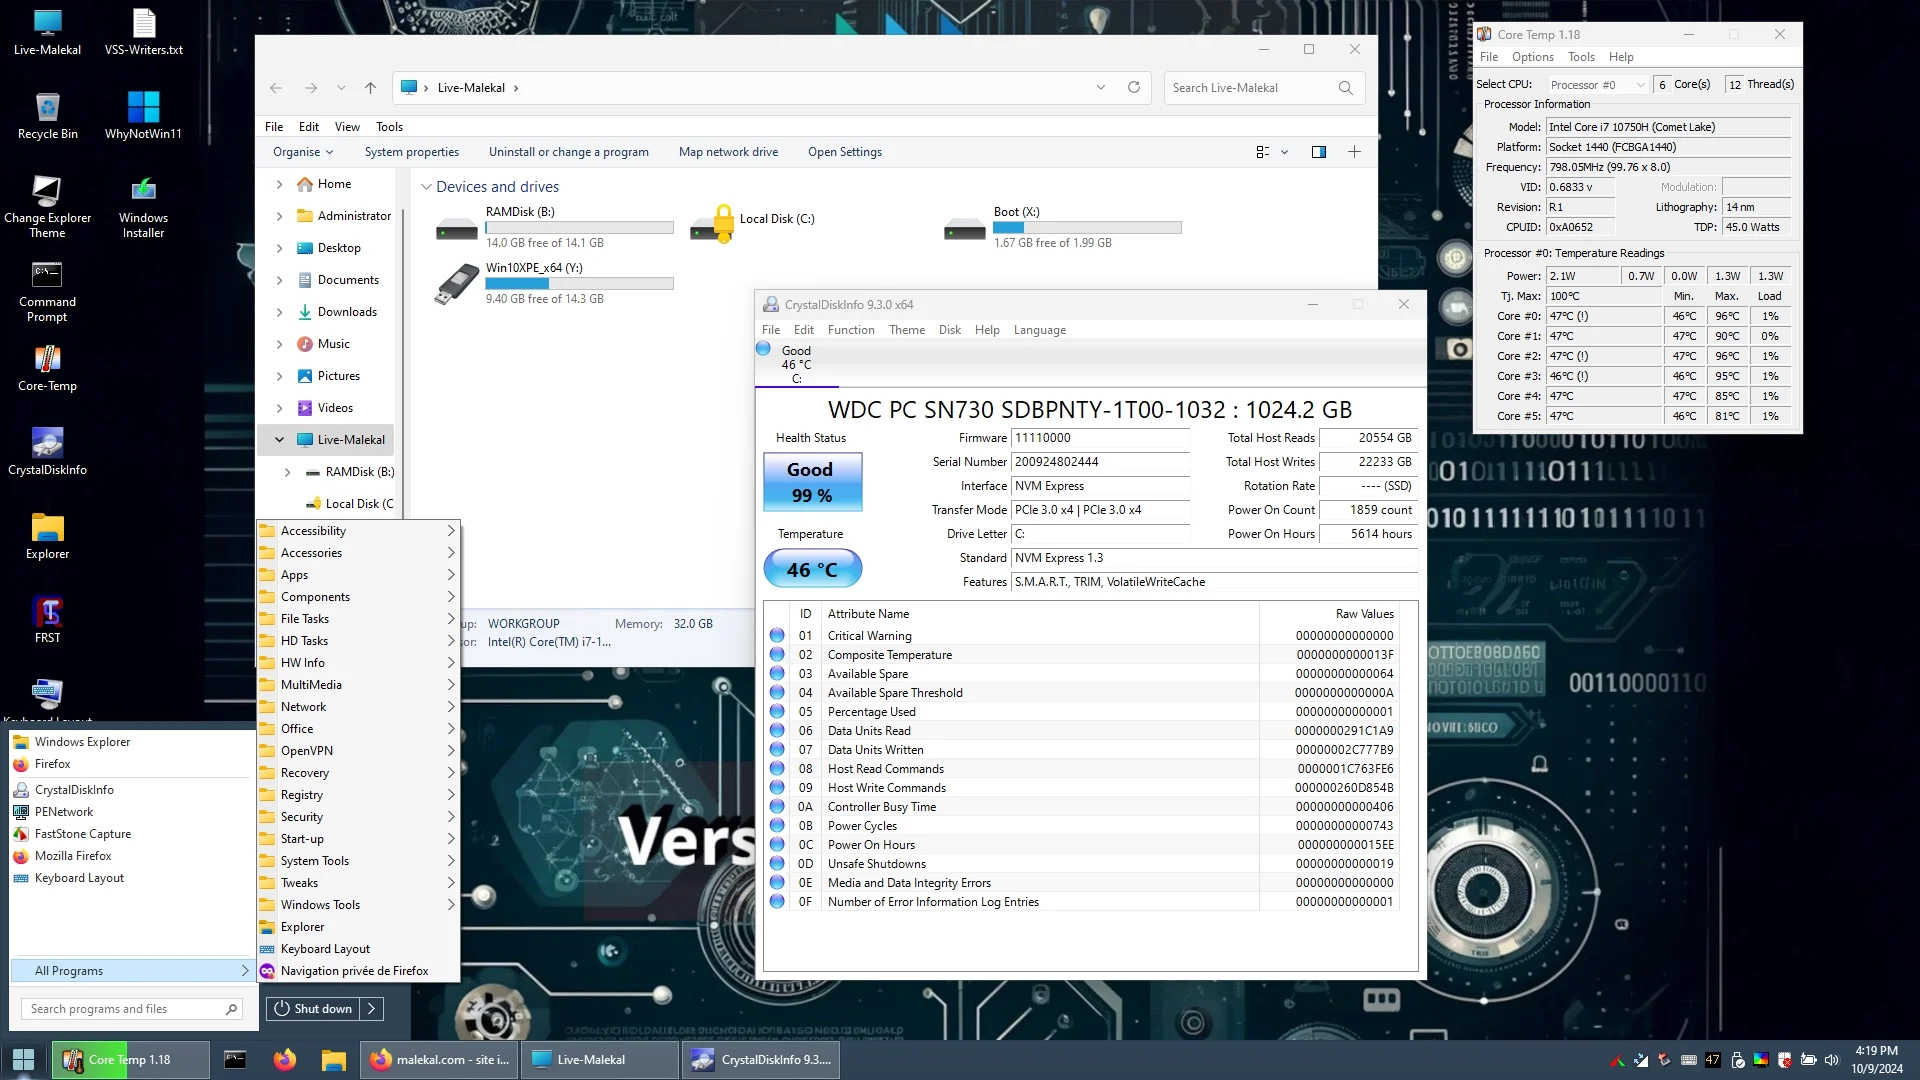1920x1080 pixels.
Task: Open the Function menu in CrystalDiskInfo
Action: (x=850, y=330)
